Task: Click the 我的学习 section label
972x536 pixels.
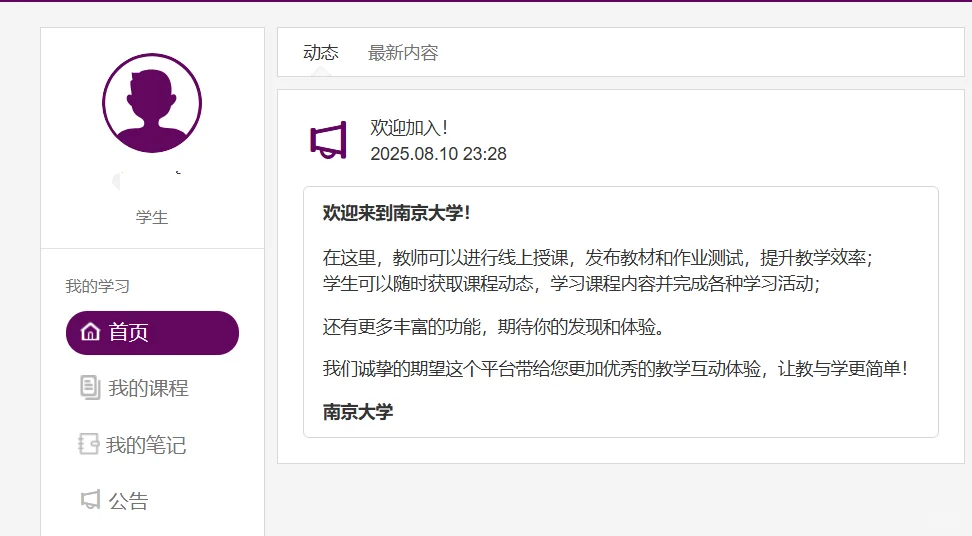Action: pyautogui.click(x=97, y=286)
